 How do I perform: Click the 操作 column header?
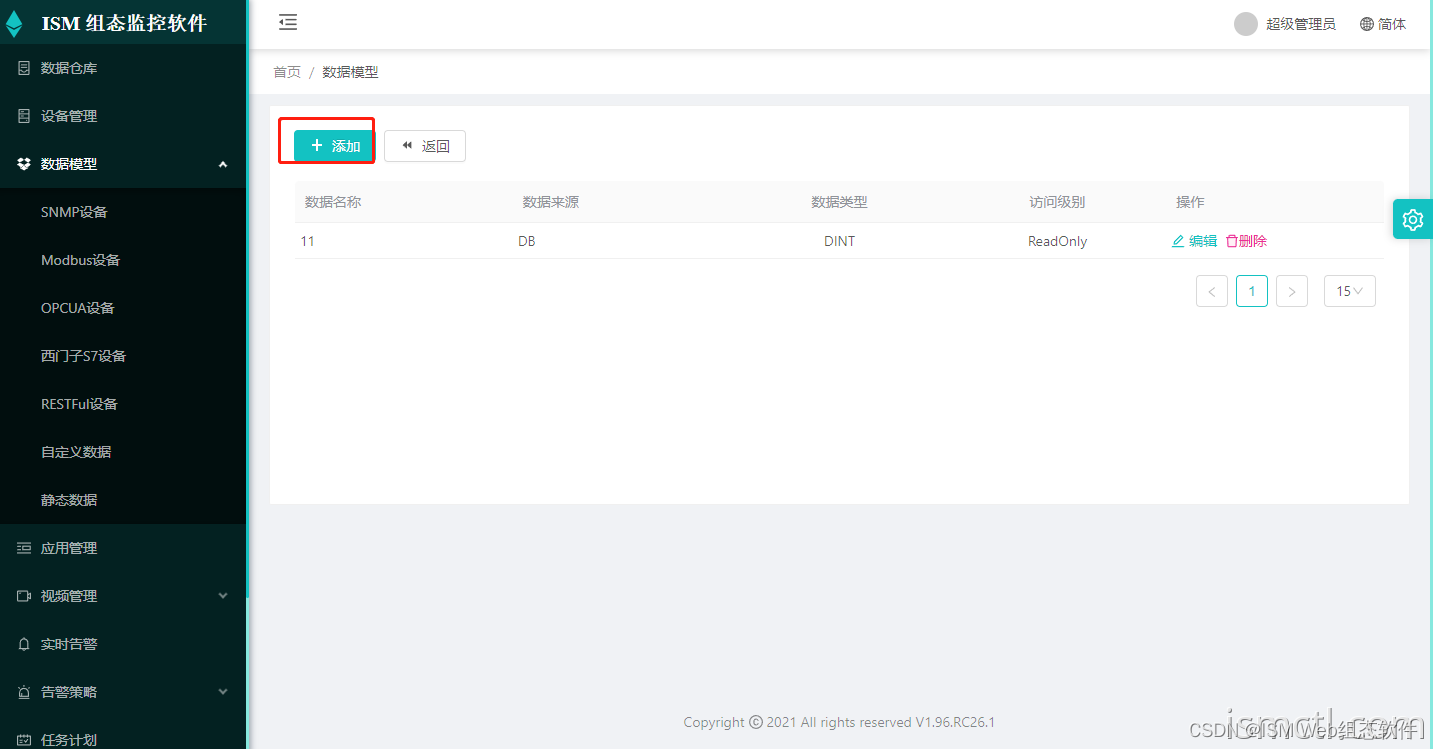click(1190, 202)
